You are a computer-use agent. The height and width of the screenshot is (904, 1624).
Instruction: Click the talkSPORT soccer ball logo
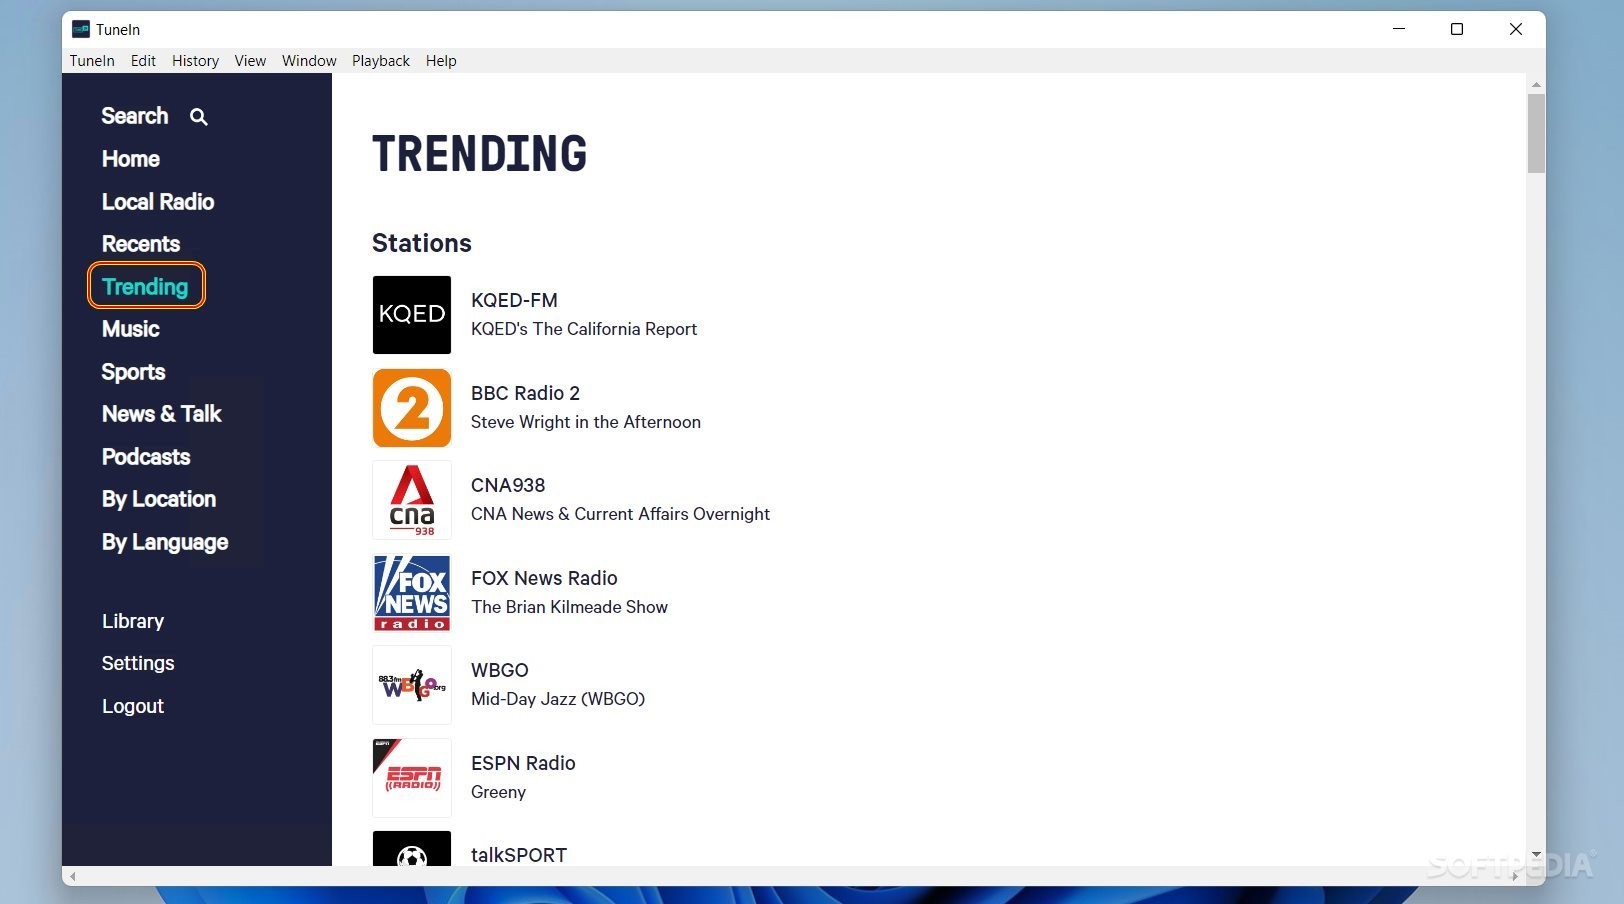click(x=412, y=849)
